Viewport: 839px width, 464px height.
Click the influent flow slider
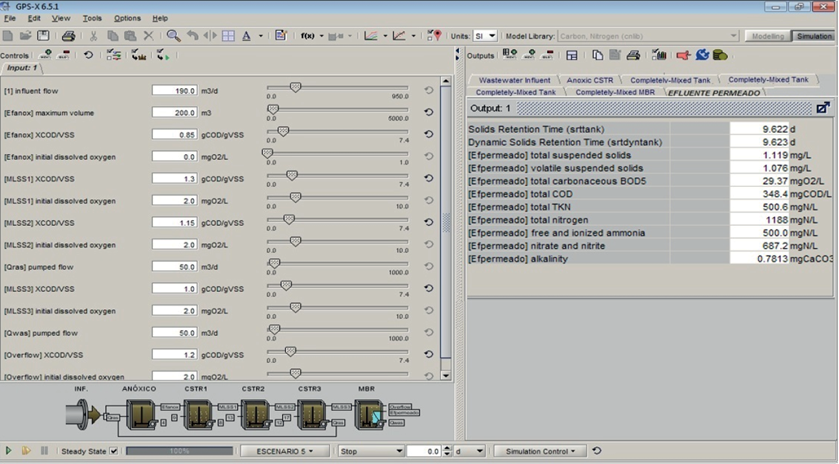click(x=295, y=87)
